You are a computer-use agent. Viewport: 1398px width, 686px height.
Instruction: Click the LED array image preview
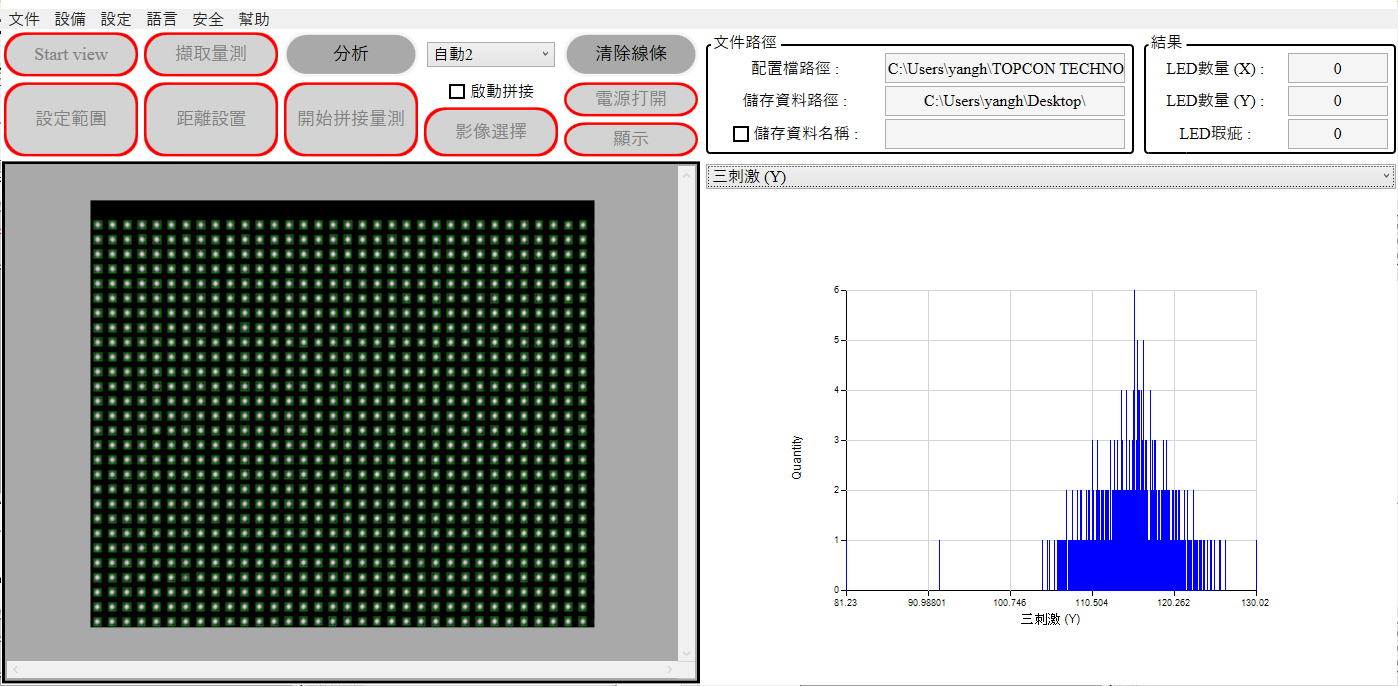342,413
